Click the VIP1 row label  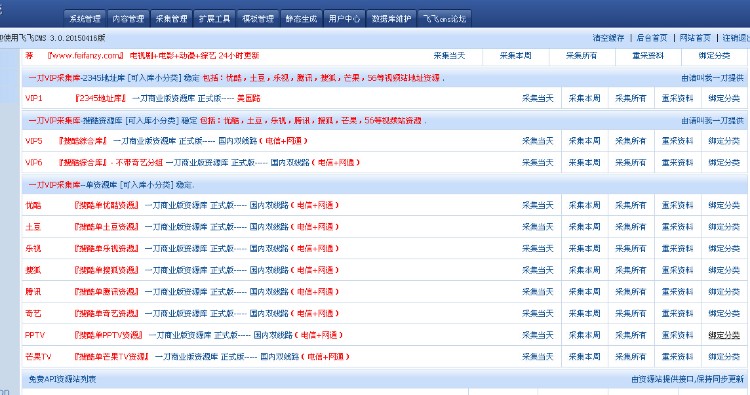coord(33,98)
